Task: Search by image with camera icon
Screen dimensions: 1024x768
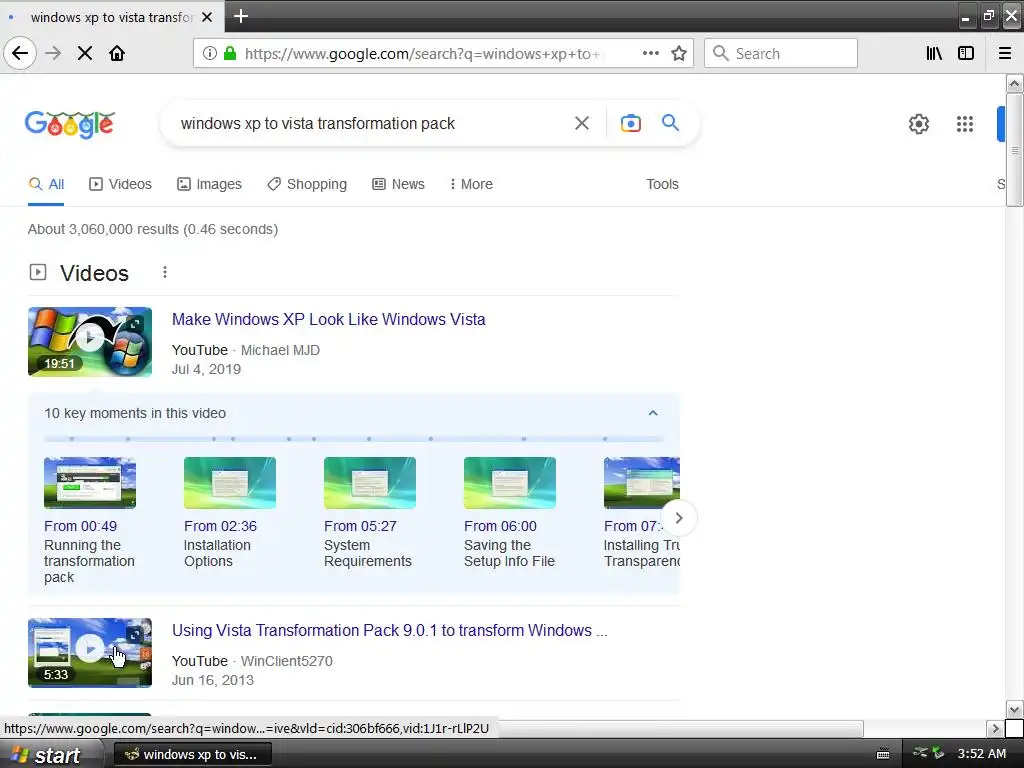Action: pyautogui.click(x=631, y=123)
